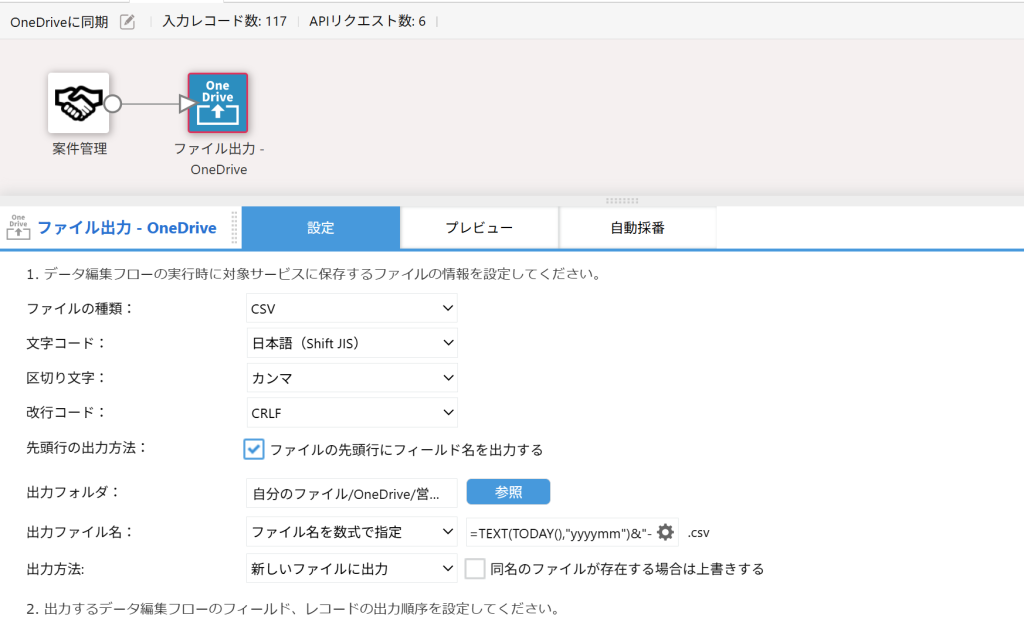Select the OneDrive file output node

(x=217, y=103)
